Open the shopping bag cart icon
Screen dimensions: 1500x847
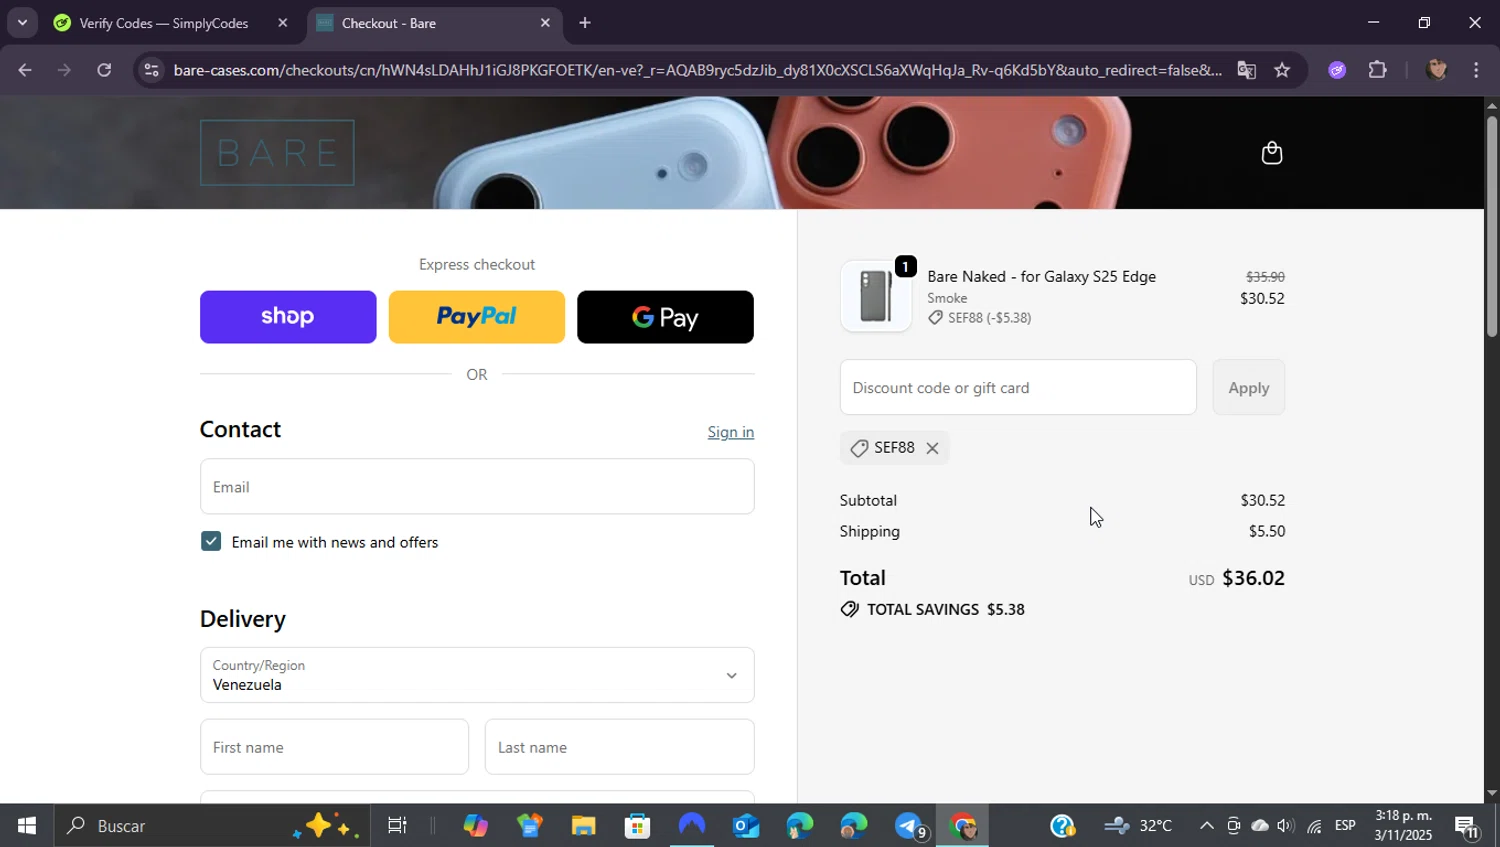point(1271,153)
